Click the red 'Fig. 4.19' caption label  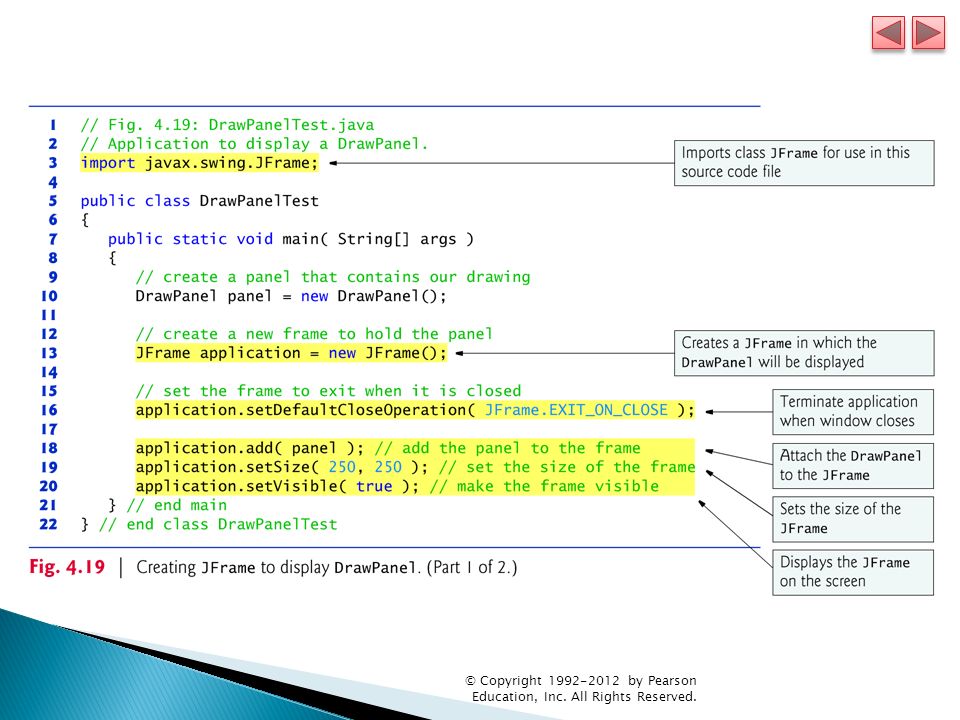click(67, 567)
